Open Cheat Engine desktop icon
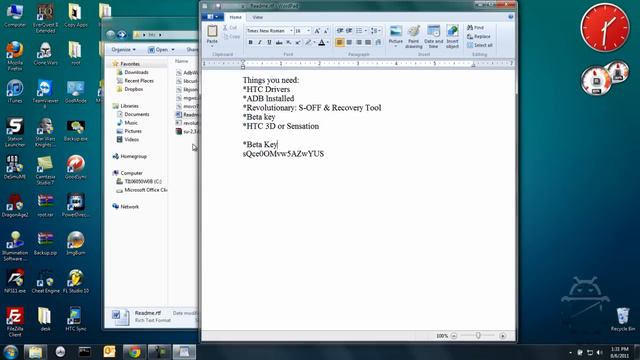Viewport: 640px width, 360px height. [x=45, y=282]
